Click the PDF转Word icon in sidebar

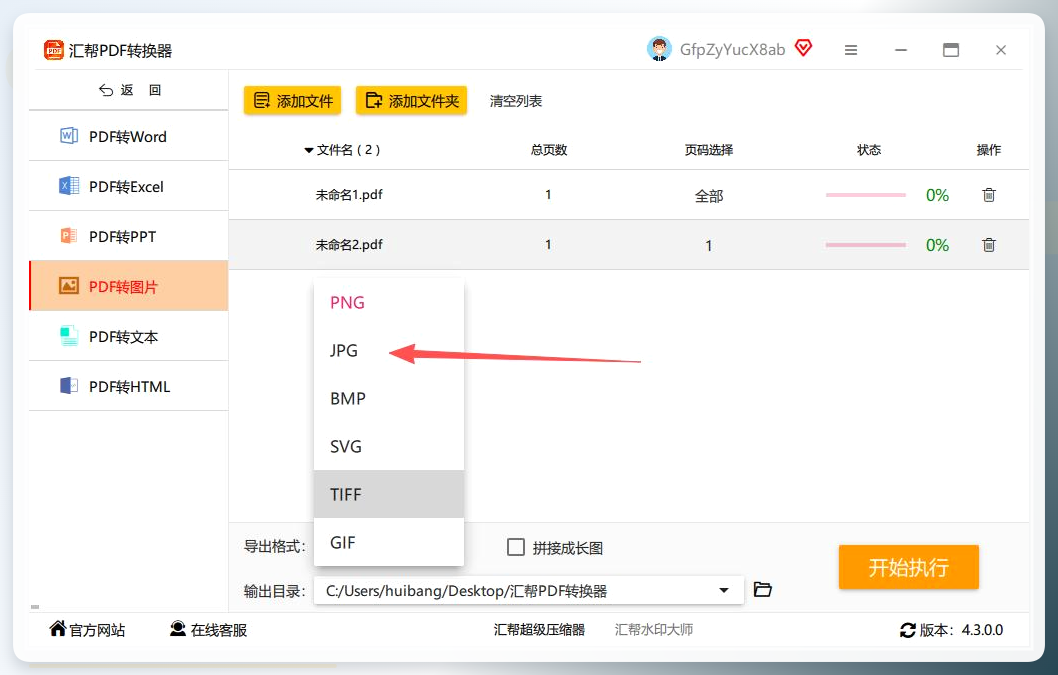(69, 136)
